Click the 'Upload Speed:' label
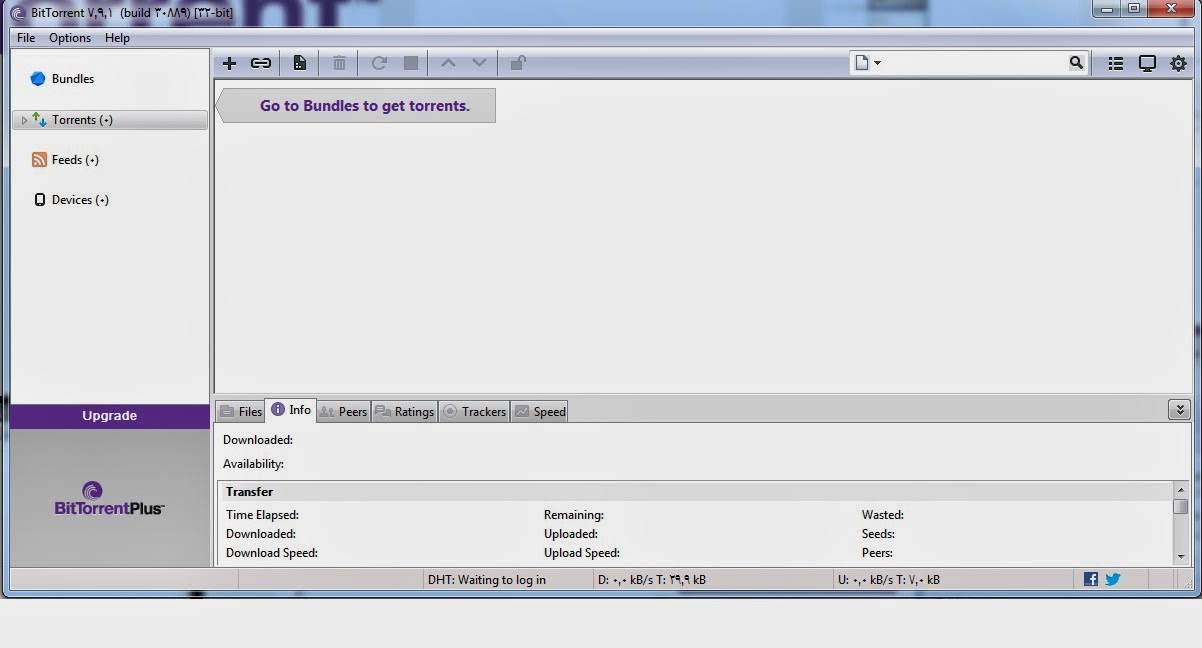This screenshot has height=648, width=1202. point(582,553)
